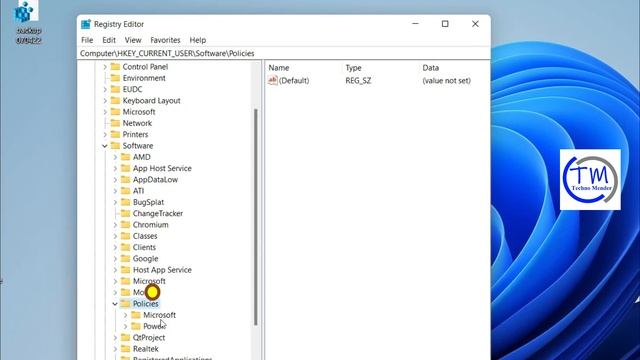This screenshot has height=360, width=640.
Task: Select the AMD folder icon
Action: [x=126, y=157]
